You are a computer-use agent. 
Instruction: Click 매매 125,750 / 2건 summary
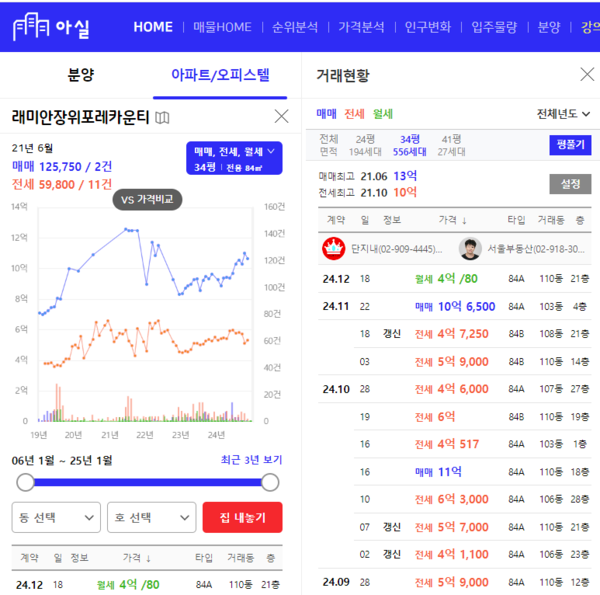pos(62,166)
